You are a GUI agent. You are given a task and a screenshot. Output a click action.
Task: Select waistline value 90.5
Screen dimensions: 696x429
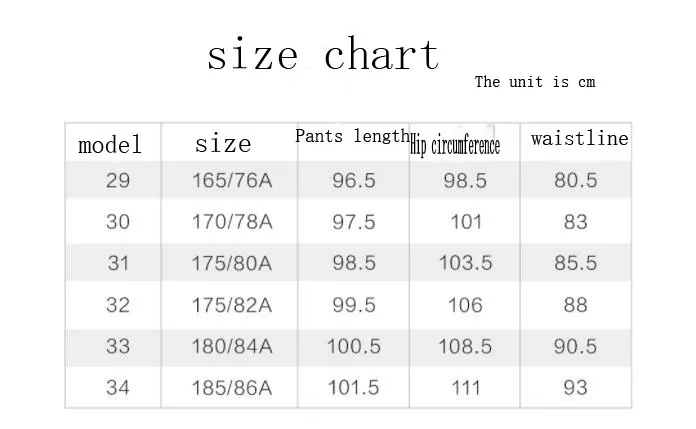click(x=575, y=346)
